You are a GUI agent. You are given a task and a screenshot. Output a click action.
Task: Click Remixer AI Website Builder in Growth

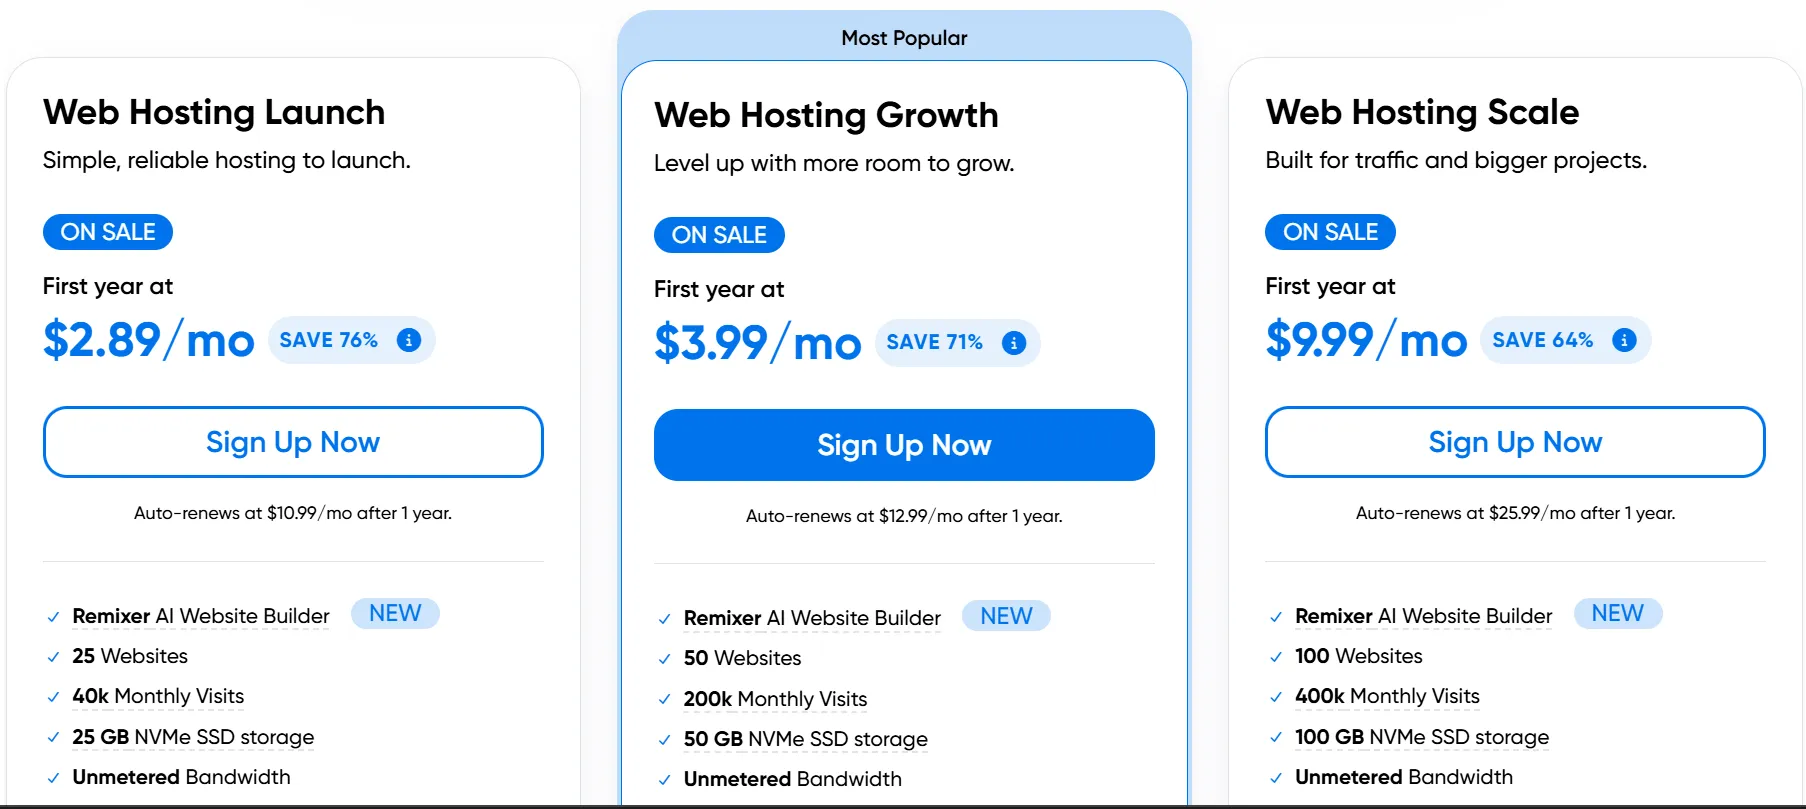812,618
